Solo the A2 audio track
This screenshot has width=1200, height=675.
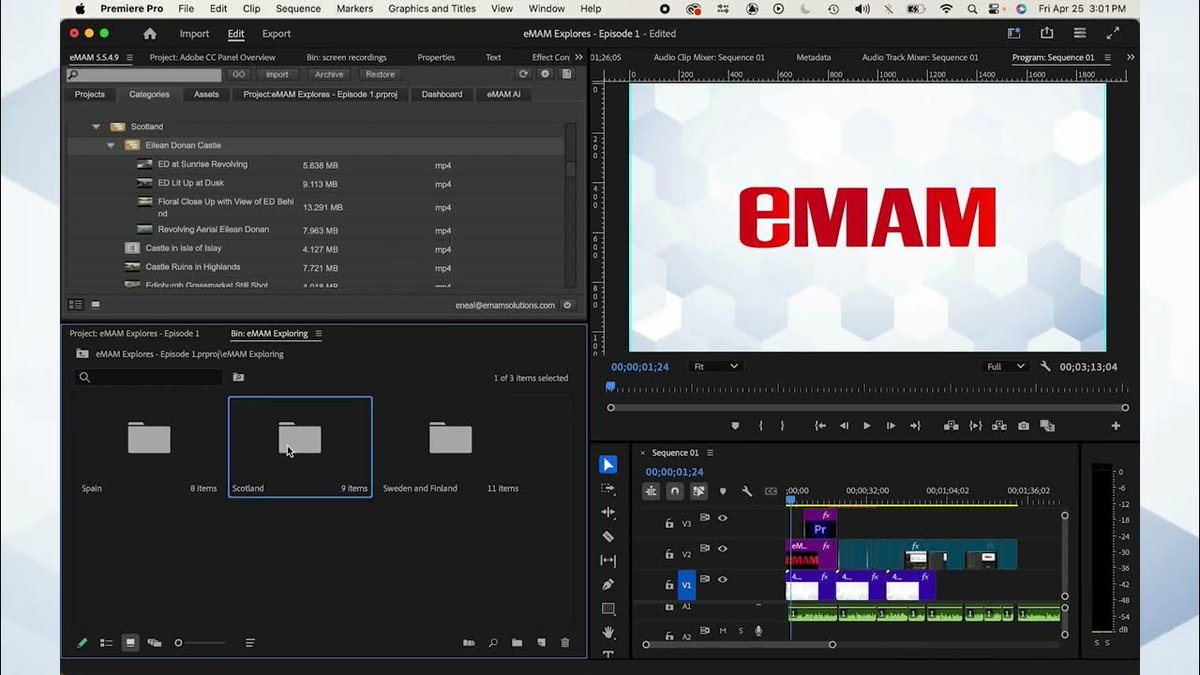(x=741, y=631)
